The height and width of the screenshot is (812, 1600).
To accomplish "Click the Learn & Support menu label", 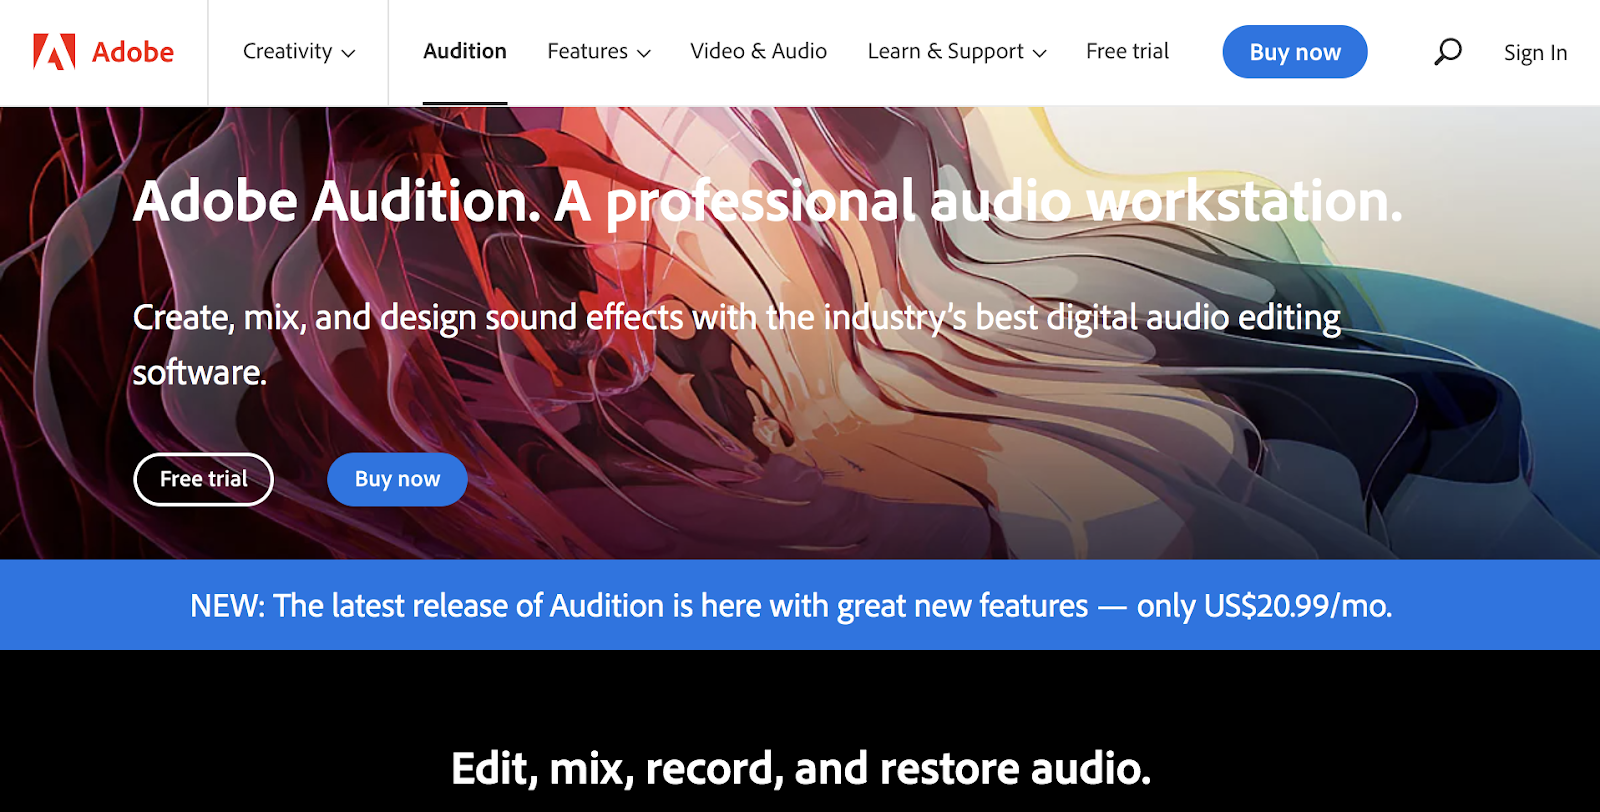I will (945, 52).
